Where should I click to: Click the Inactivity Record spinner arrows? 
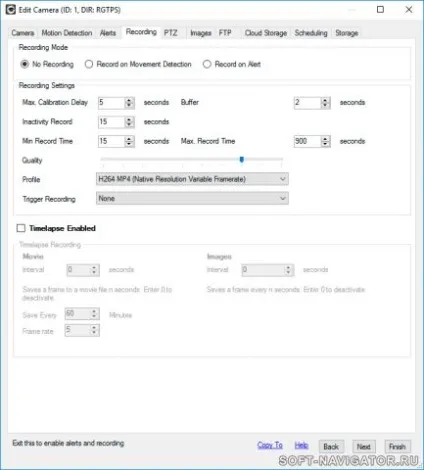129,122
